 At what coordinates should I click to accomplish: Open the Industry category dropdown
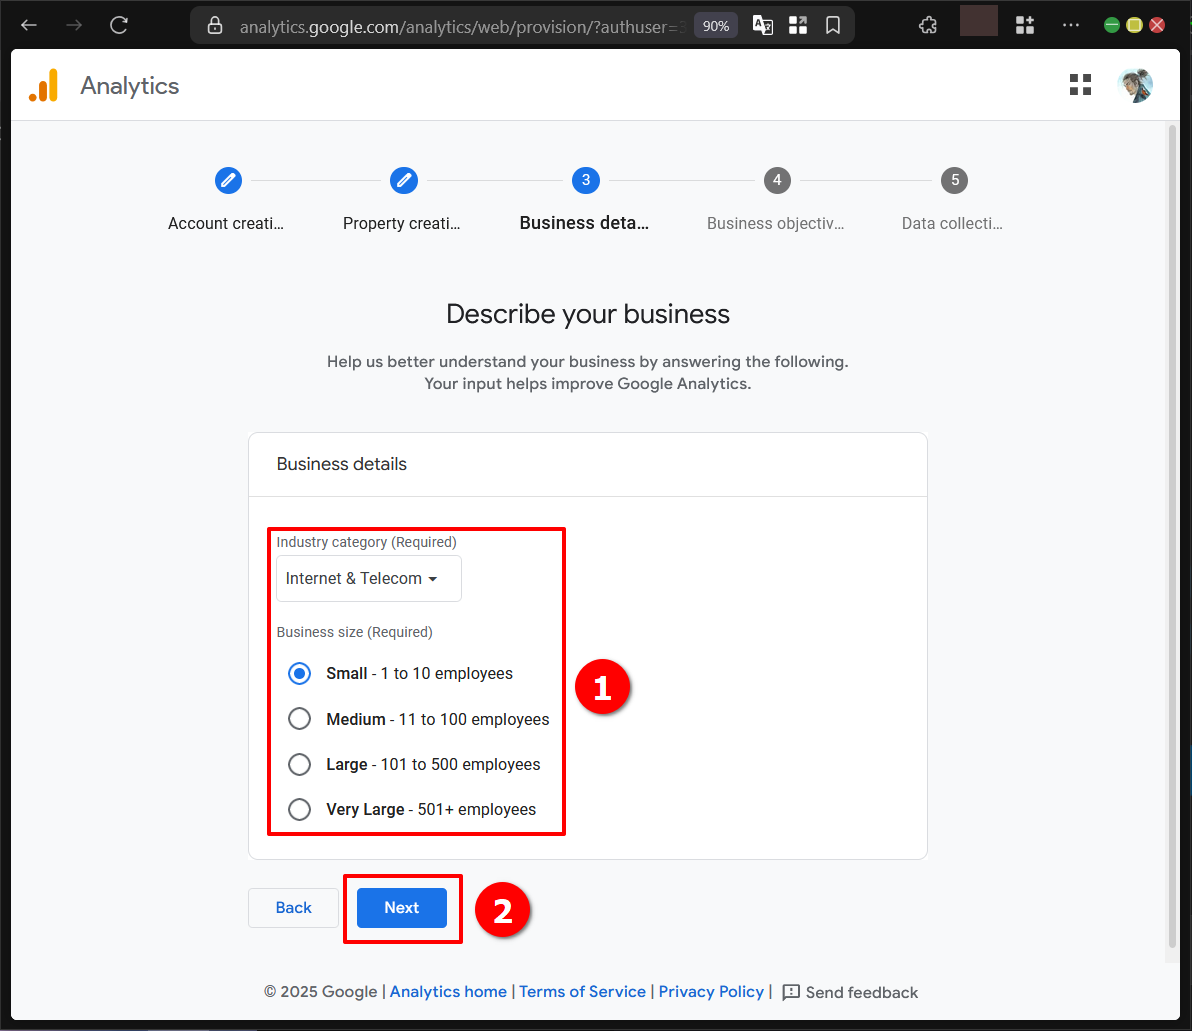pyautogui.click(x=367, y=578)
